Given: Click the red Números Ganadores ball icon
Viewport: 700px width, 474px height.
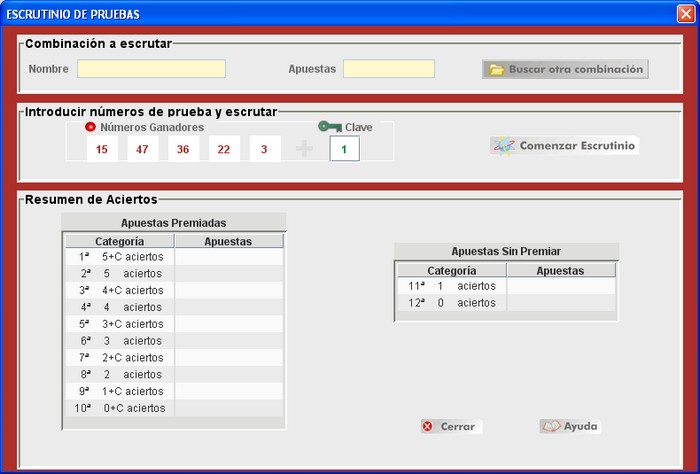Looking at the screenshot, I should point(90,127).
